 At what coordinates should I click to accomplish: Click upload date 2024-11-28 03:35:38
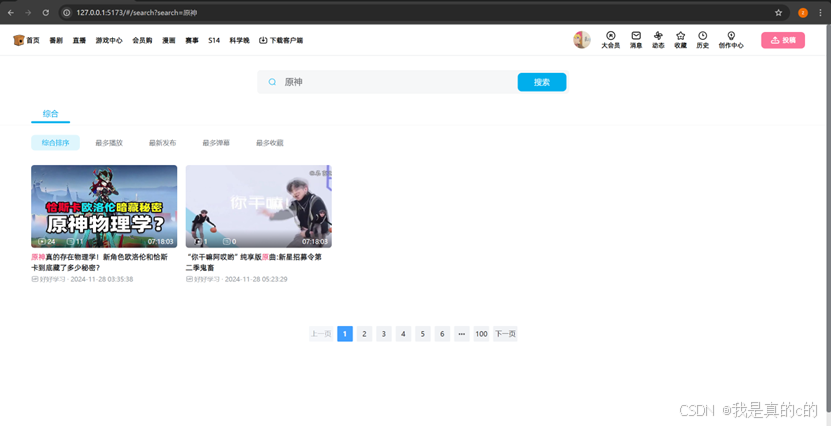pyautogui.click(x=102, y=279)
